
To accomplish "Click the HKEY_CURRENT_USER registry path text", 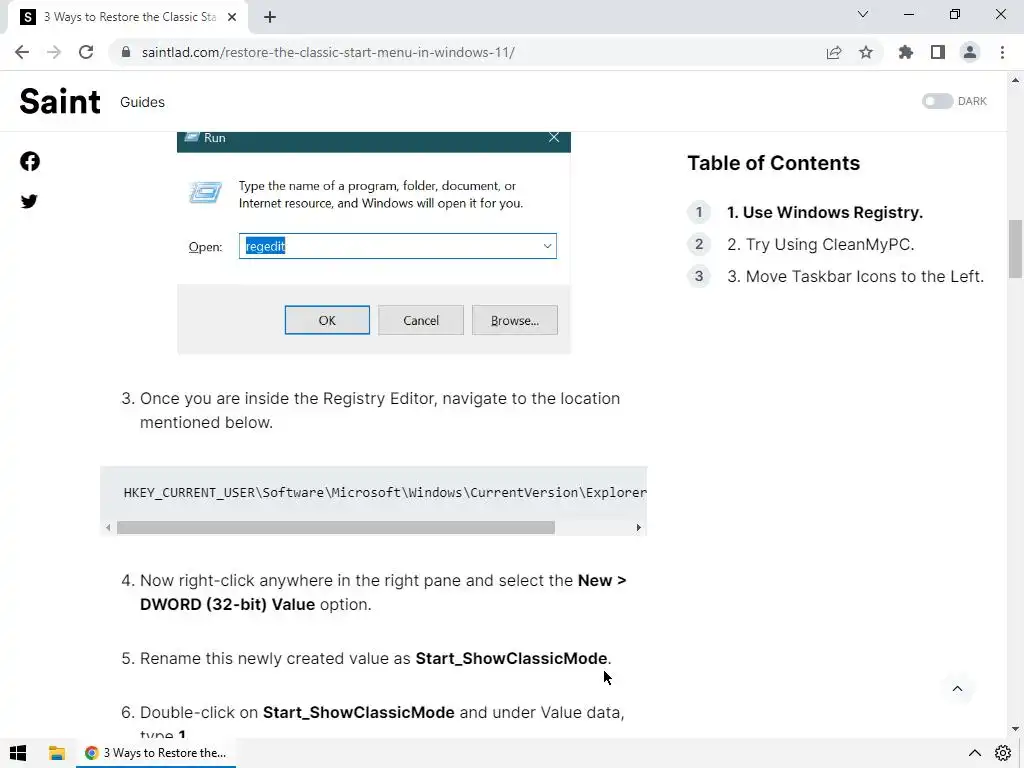I will tap(385, 492).
